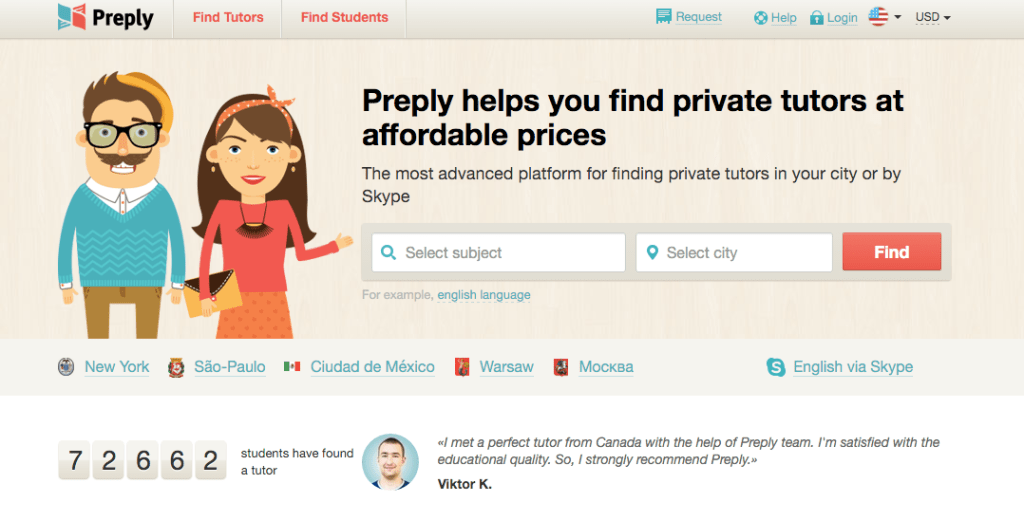
Task: Switch to the Find Tutors tab
Action: tap(228, 17)
